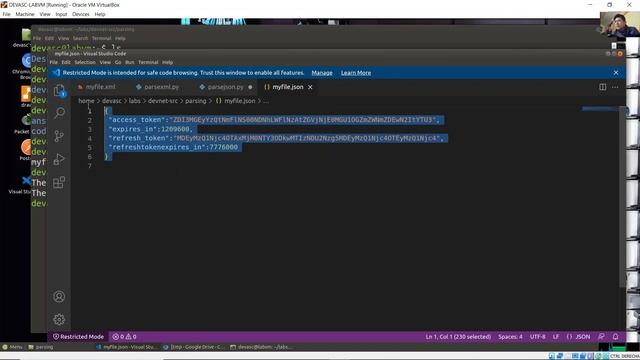Click the "refresh_token" line in editor
Image resolution: width=640 pixels, height=360 pixels.
[x=276, y=138]
